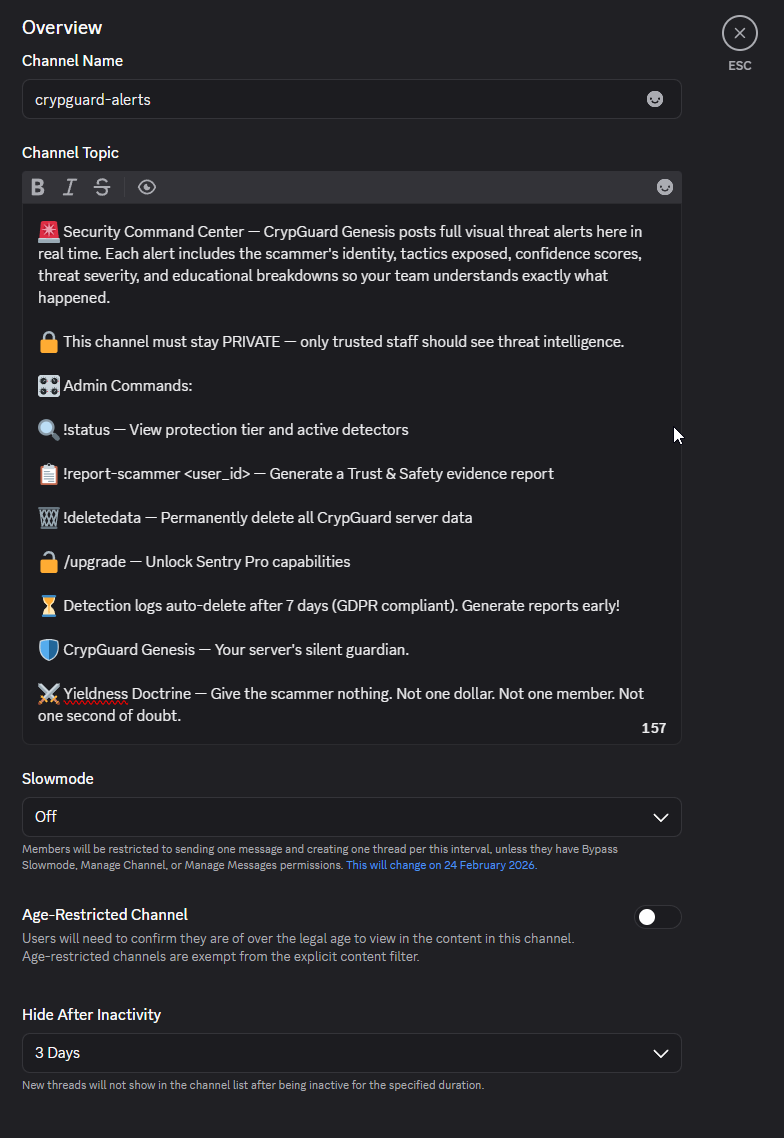This screenshot has width=784, height=1138.
Task: Click the misspelled word 'Yieldness' in topic
Action: coord(98,693)
